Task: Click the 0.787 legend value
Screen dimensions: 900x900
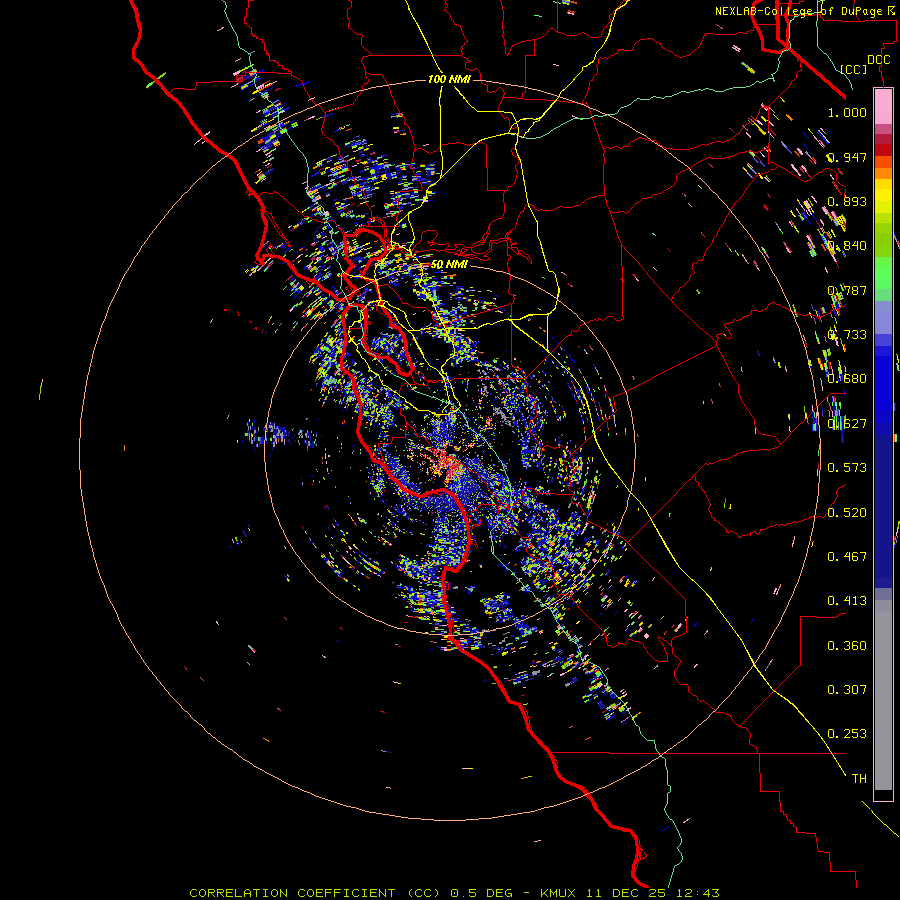Action: point(847,290)
